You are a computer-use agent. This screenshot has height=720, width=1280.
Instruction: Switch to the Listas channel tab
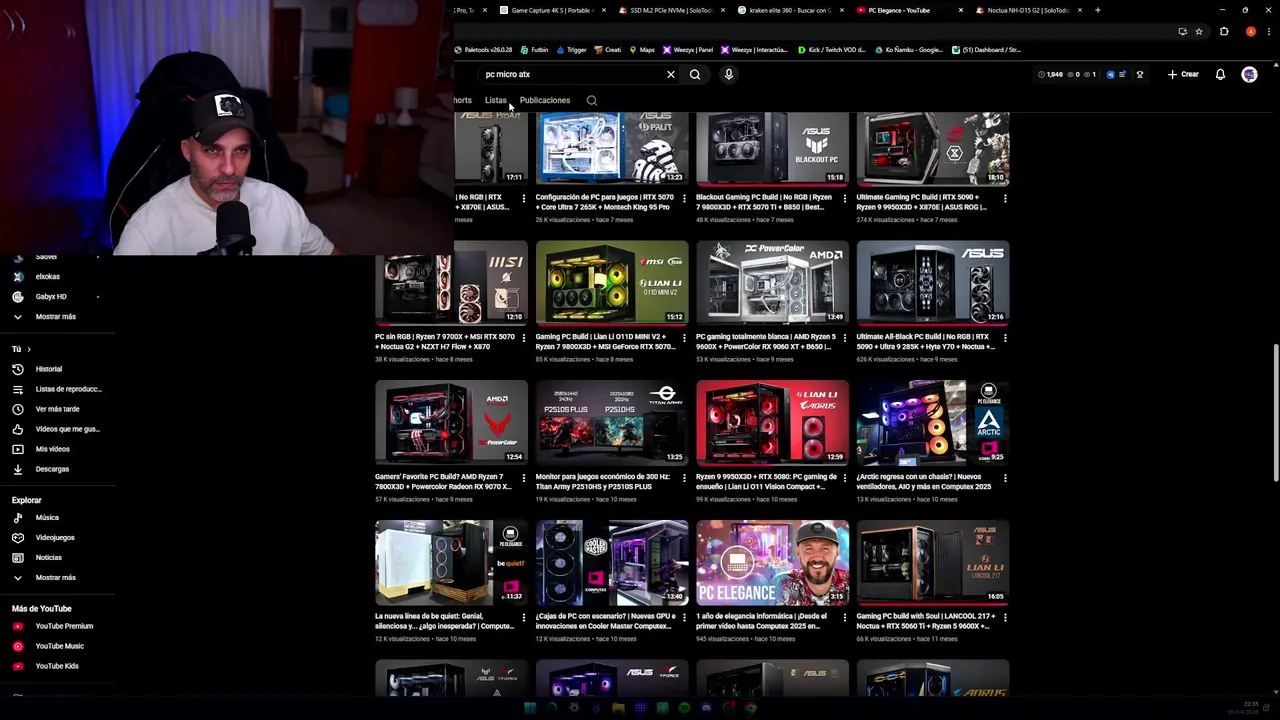tap(496, 100)
